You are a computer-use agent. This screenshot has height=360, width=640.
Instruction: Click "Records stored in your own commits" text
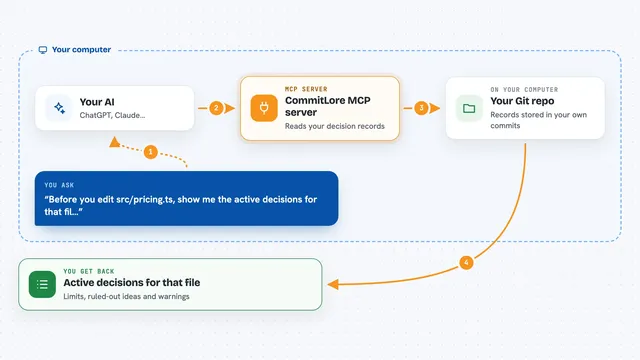pos(539,120)
